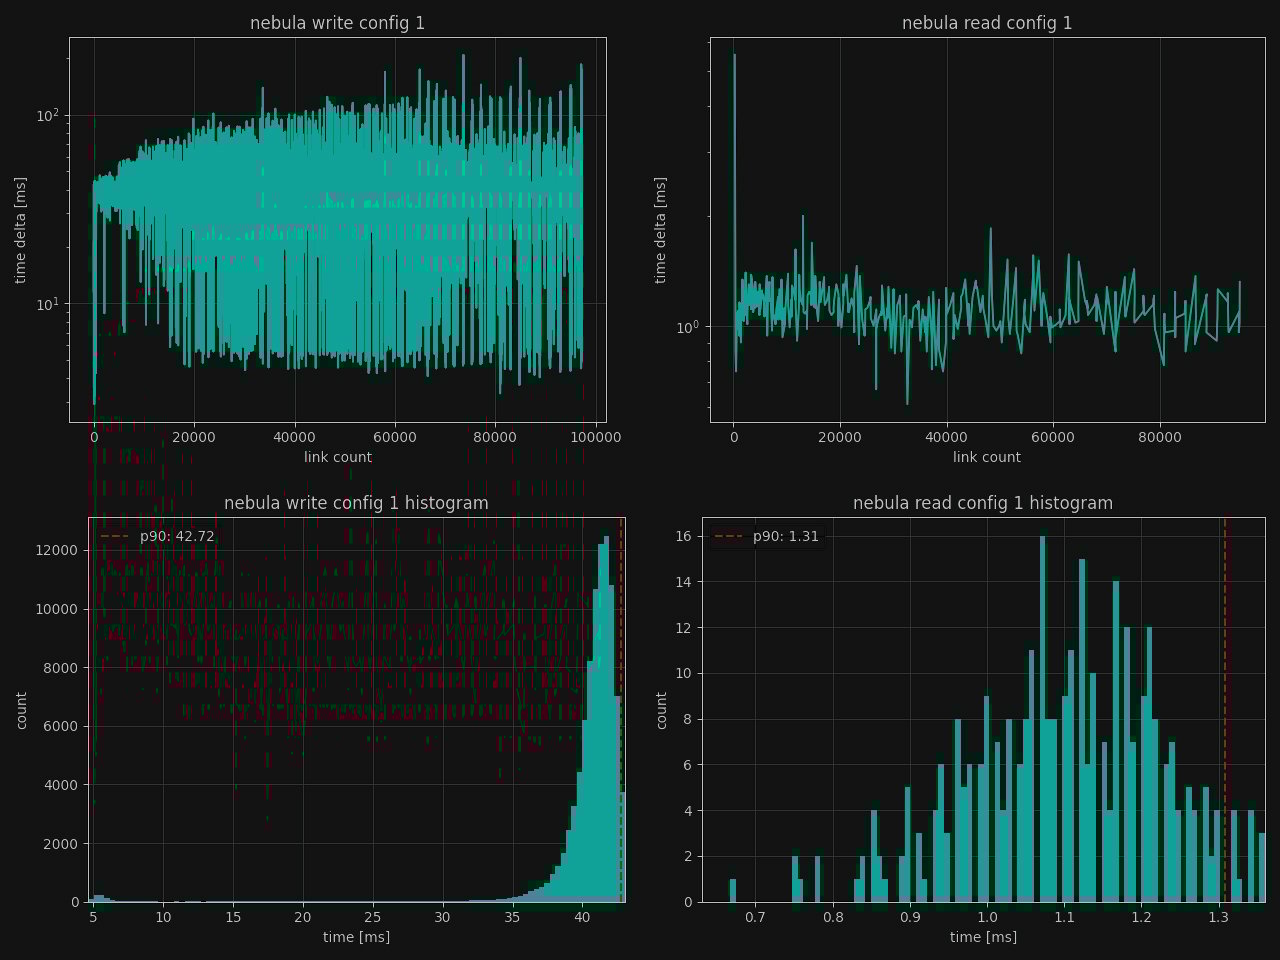
Task: Select the "2000" count tick on write histogram
Action: click(63, 844)
